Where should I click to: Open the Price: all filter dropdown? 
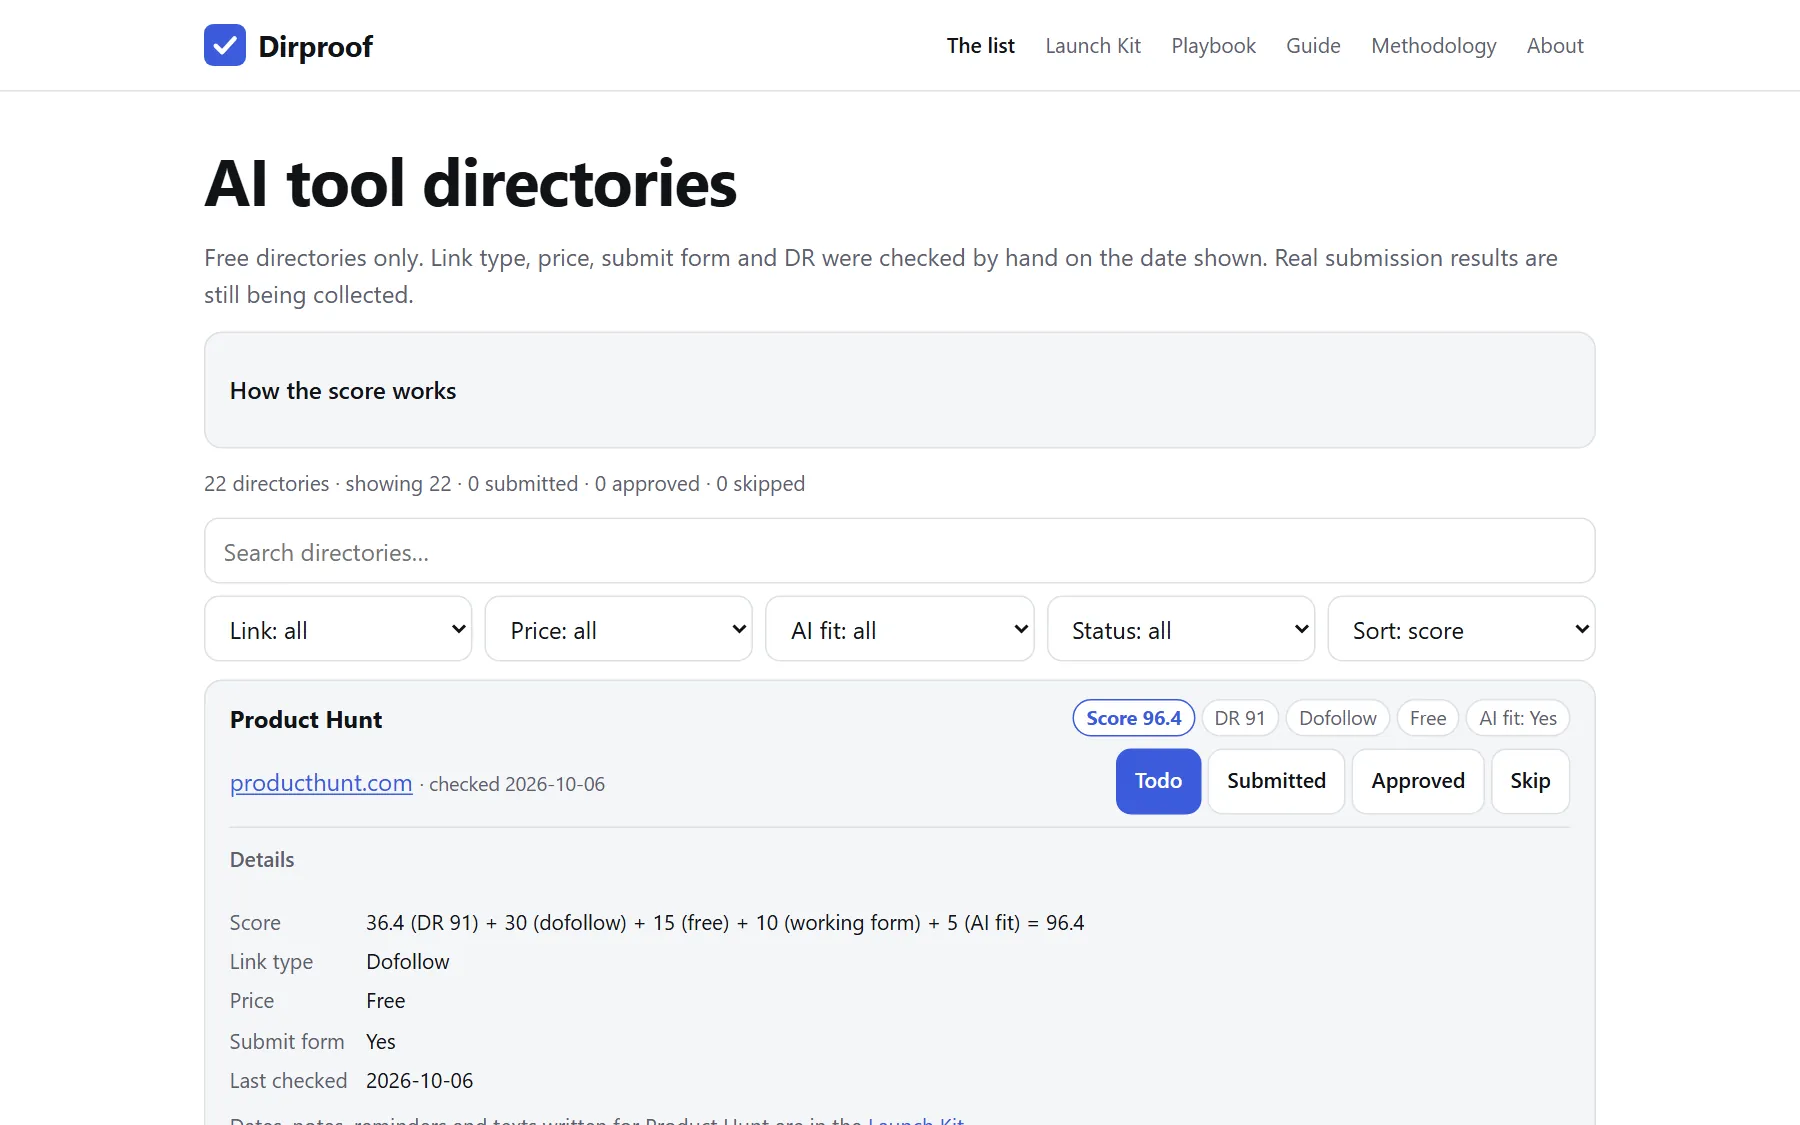pos(618,629)
